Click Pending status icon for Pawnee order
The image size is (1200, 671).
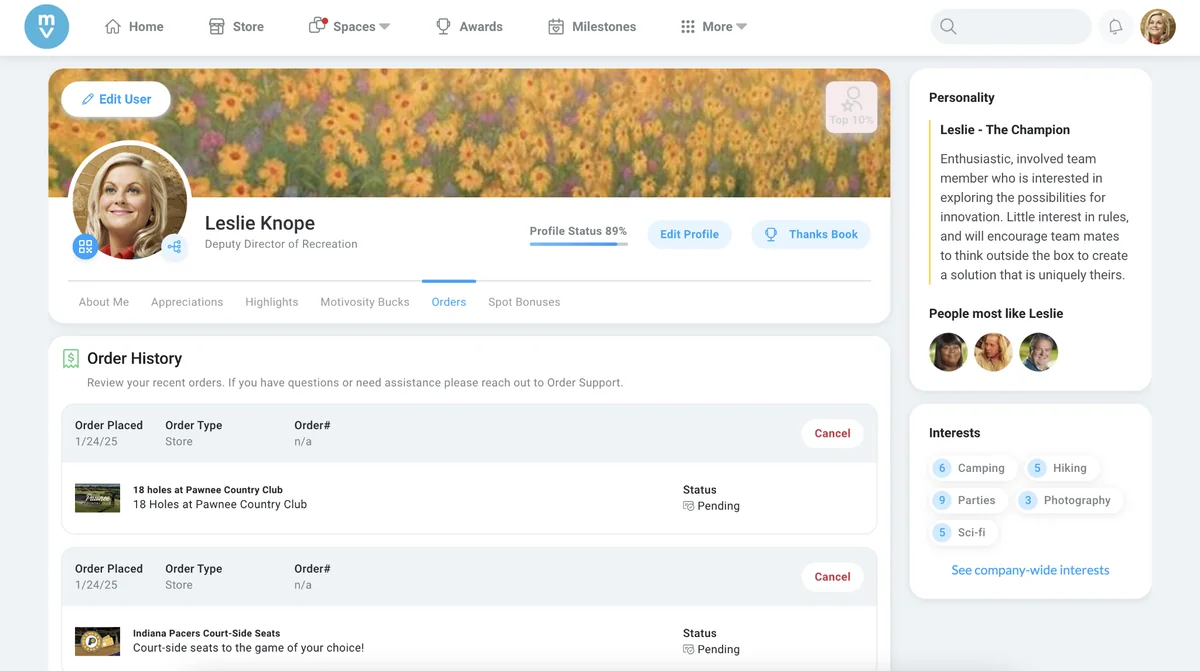(688, 506)
